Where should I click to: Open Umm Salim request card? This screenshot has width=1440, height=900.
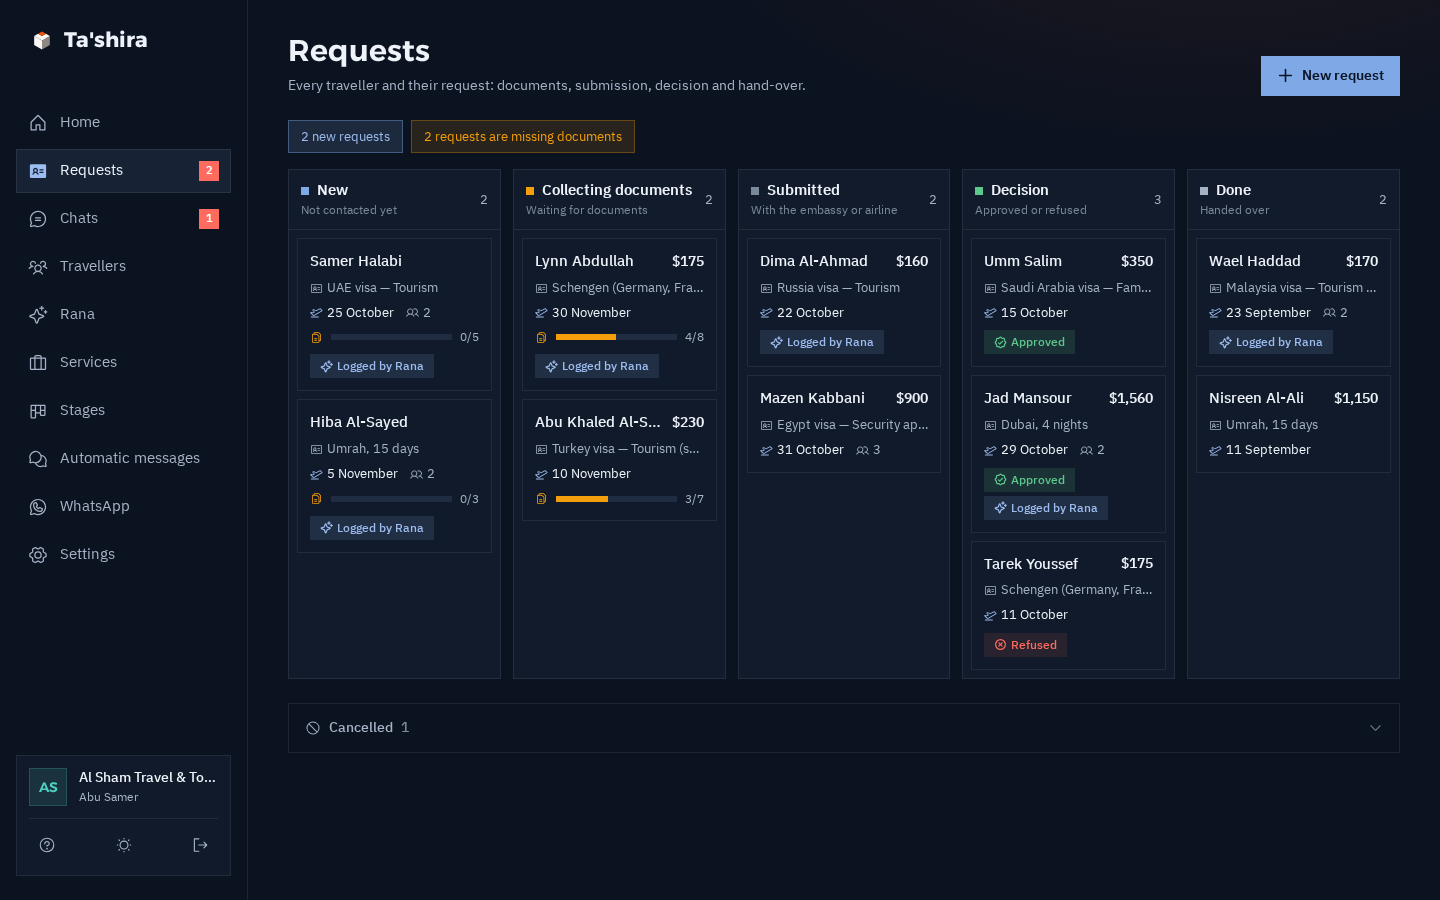point(1068,302)
